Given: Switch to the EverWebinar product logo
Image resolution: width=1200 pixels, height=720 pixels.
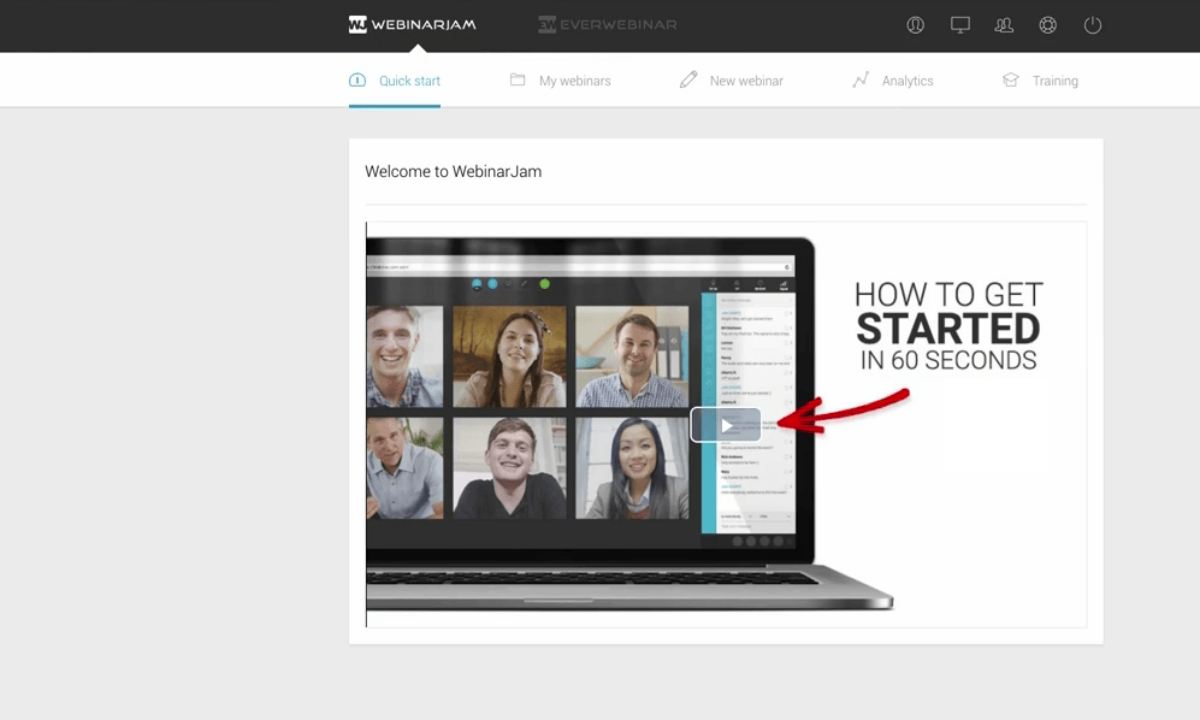Looking at the screenshot, I should click(607, 24).
